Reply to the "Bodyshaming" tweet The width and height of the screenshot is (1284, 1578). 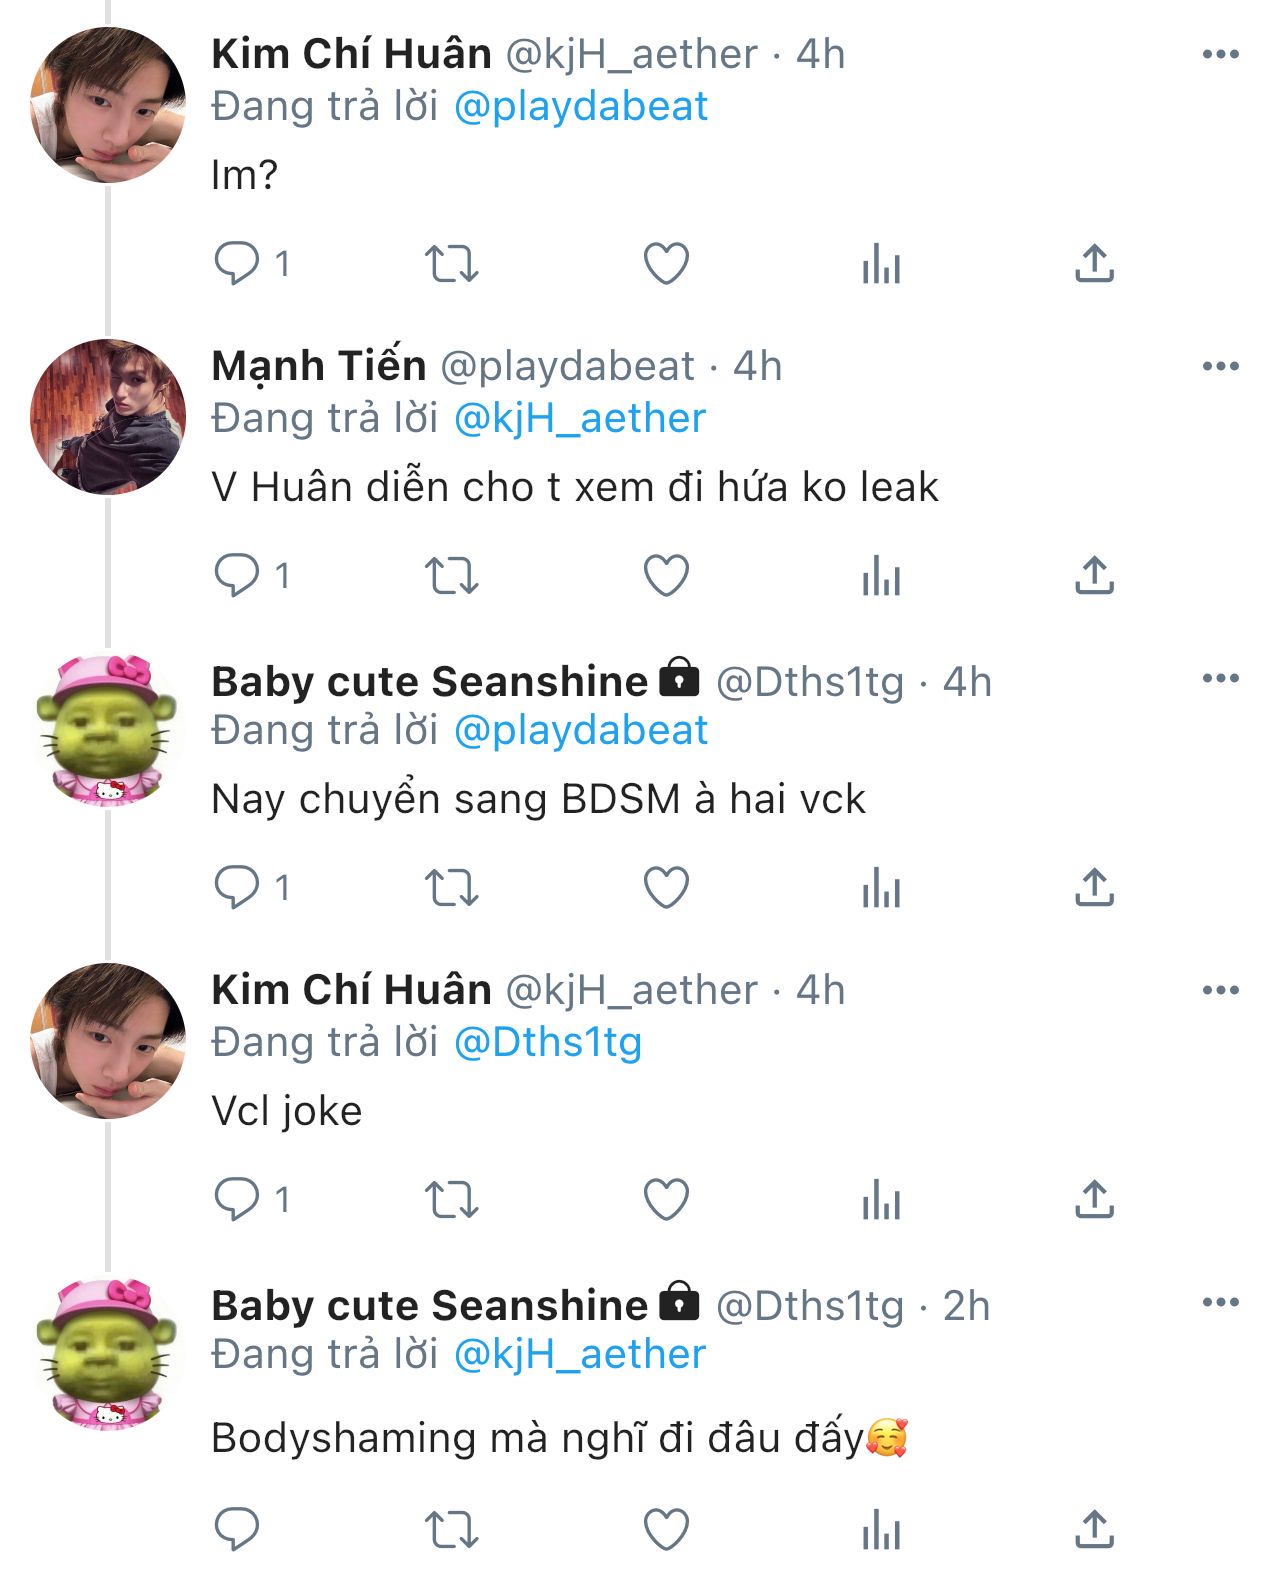(x=237, y=1530)
